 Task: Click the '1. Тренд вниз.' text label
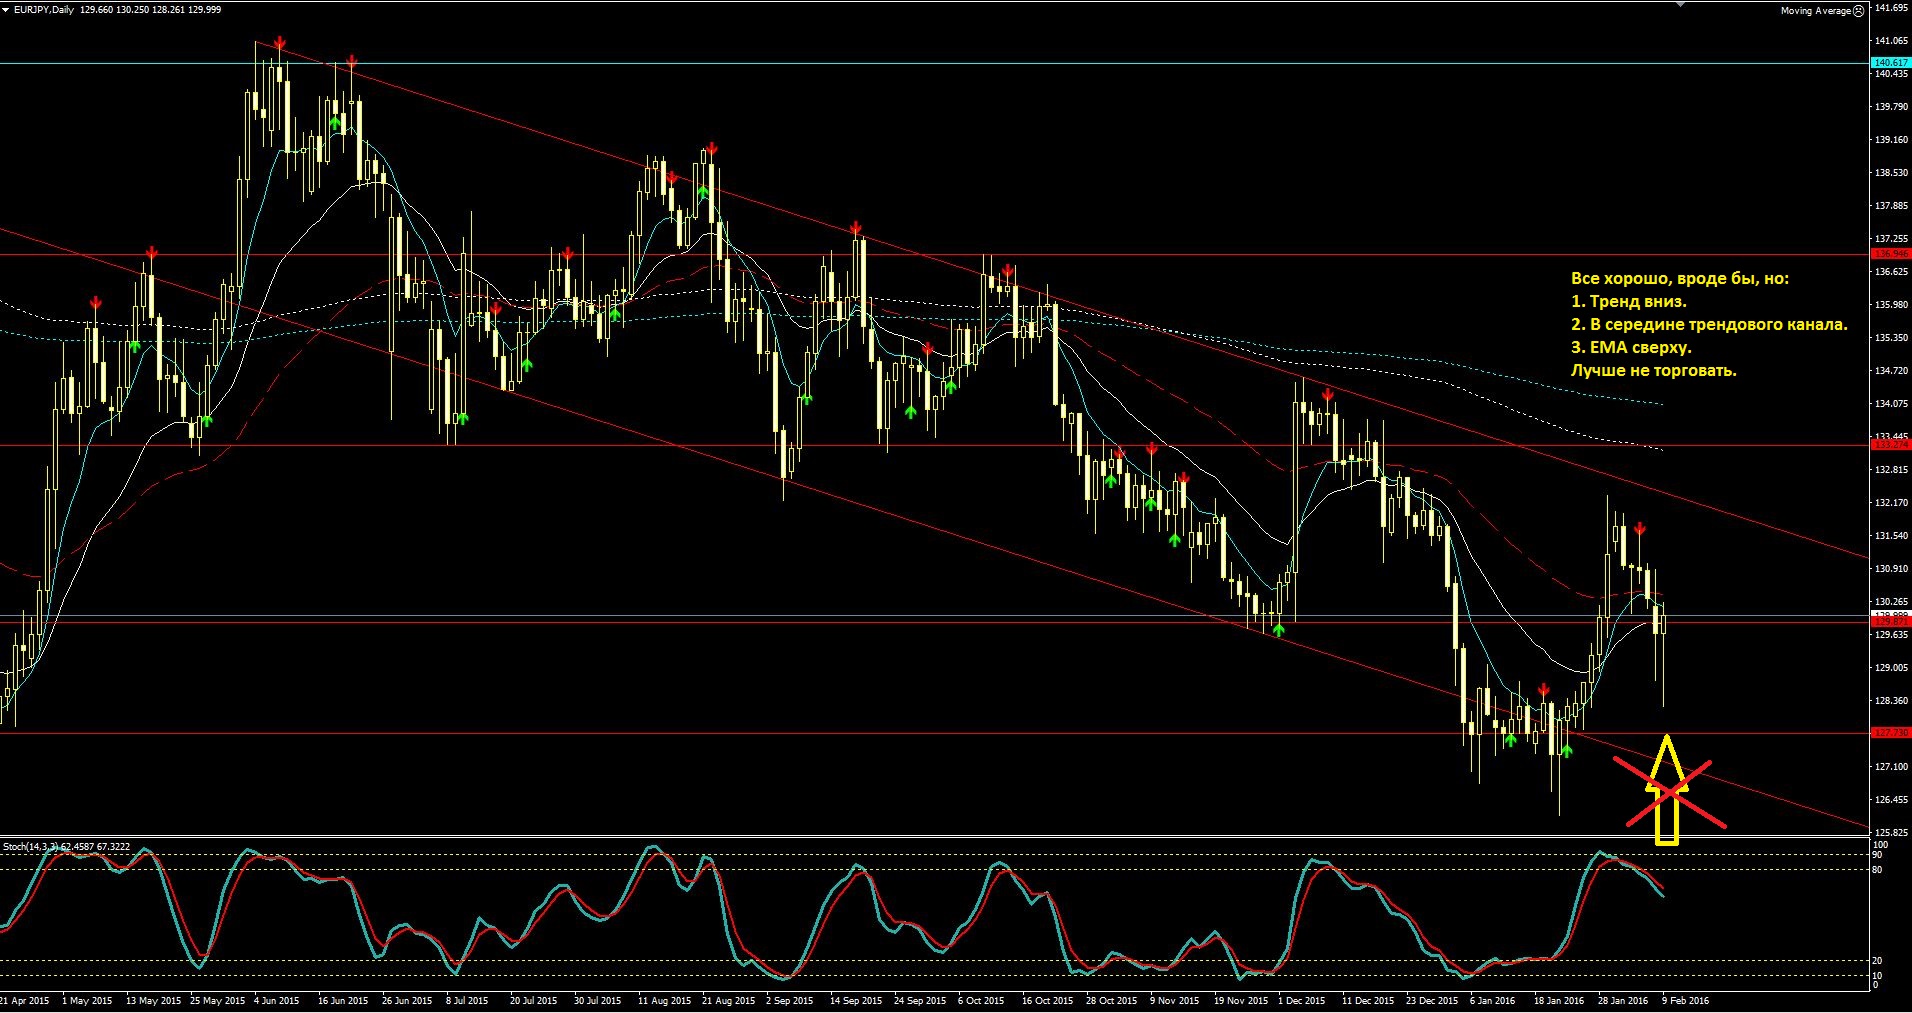(1628, 301)
